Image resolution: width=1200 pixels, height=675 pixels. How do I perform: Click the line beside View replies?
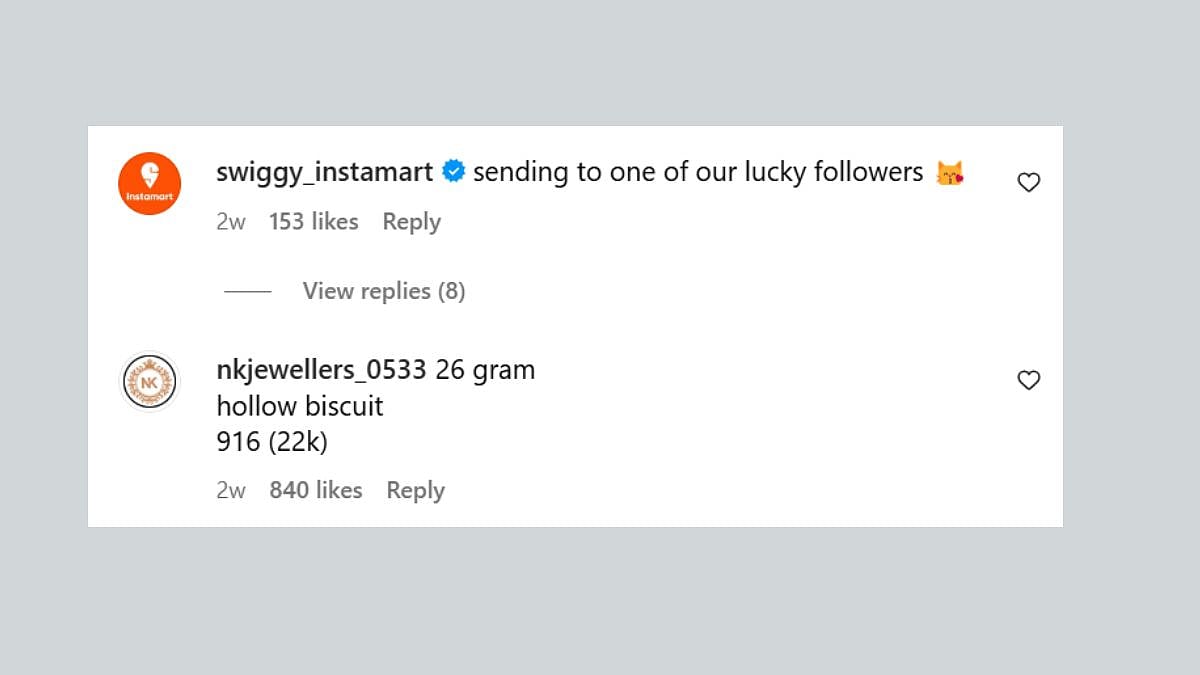tap(247, 291)
